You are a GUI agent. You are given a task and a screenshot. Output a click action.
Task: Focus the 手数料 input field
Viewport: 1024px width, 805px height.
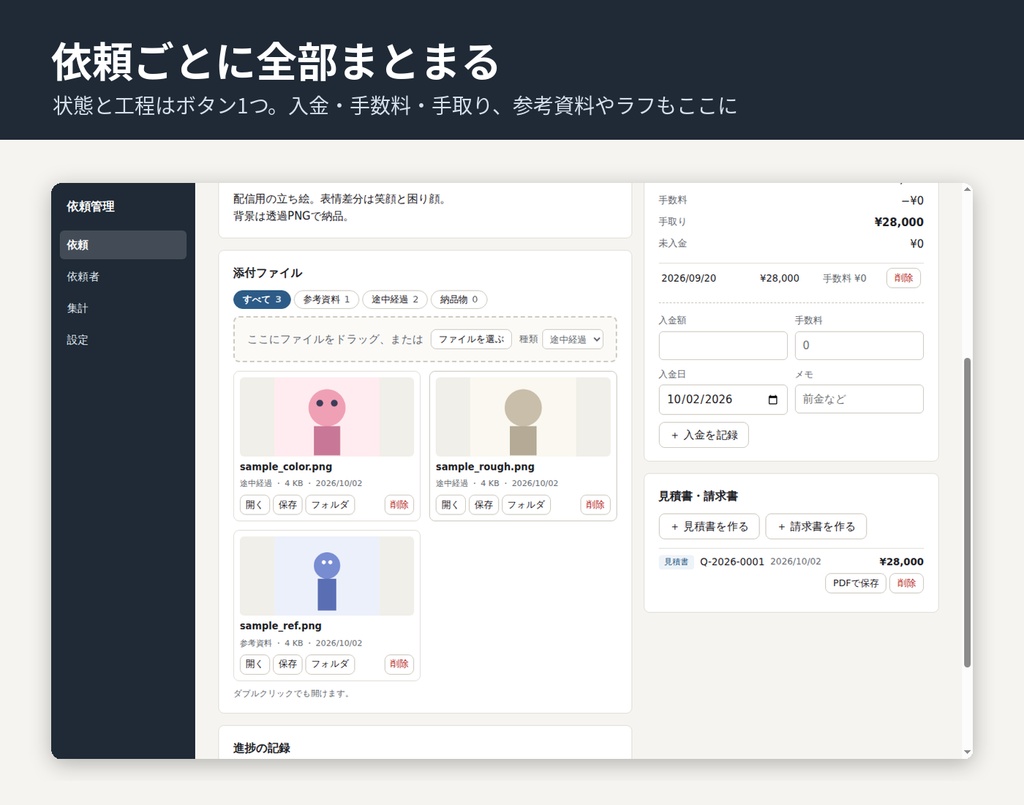click(x=859, y=345)
